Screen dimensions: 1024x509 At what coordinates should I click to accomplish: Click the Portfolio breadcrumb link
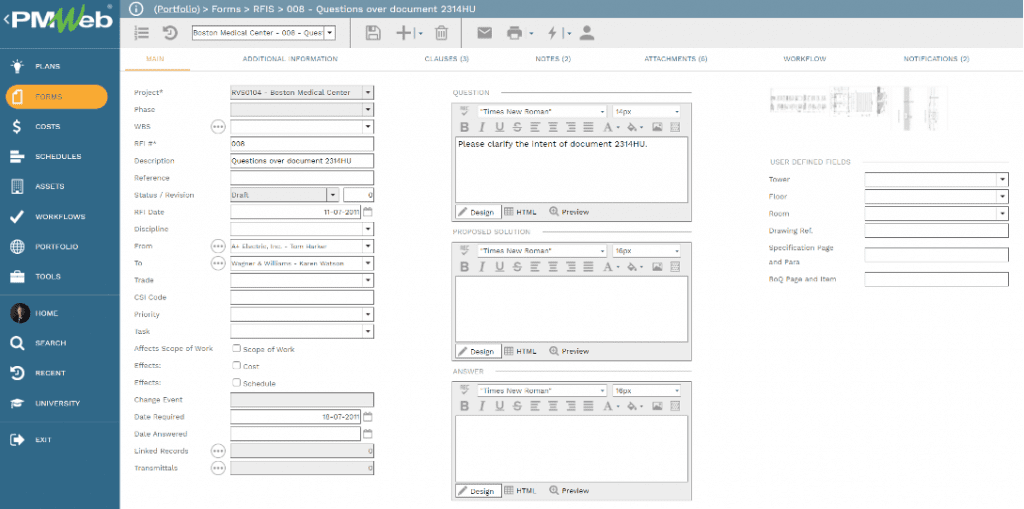click(x=176, y=9)
